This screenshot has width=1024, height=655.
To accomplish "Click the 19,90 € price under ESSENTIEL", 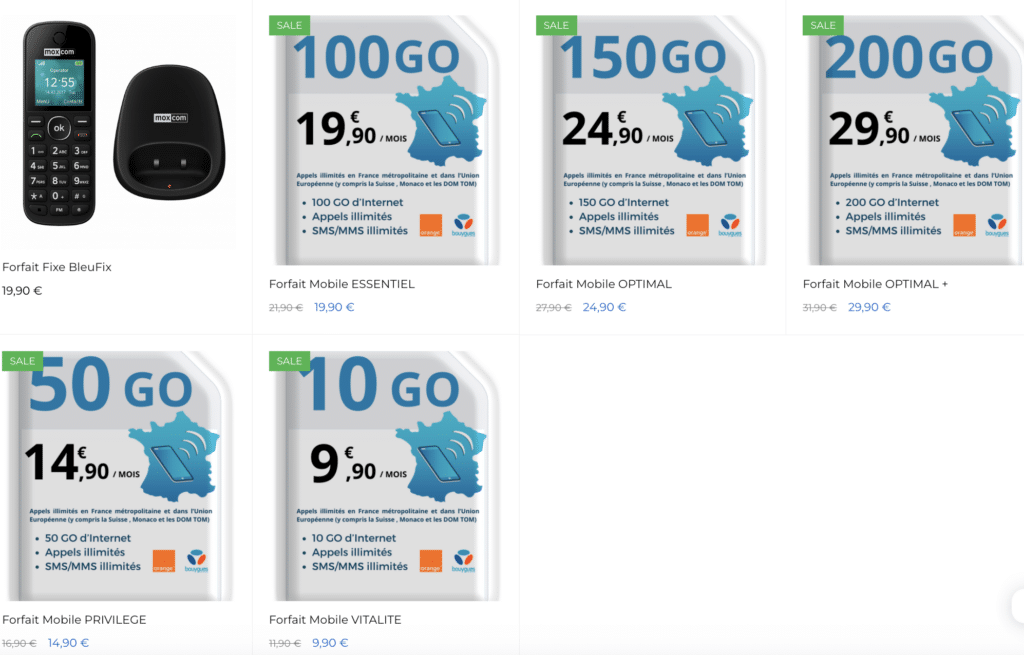I will pyautogui.click(x=334, y=307).
